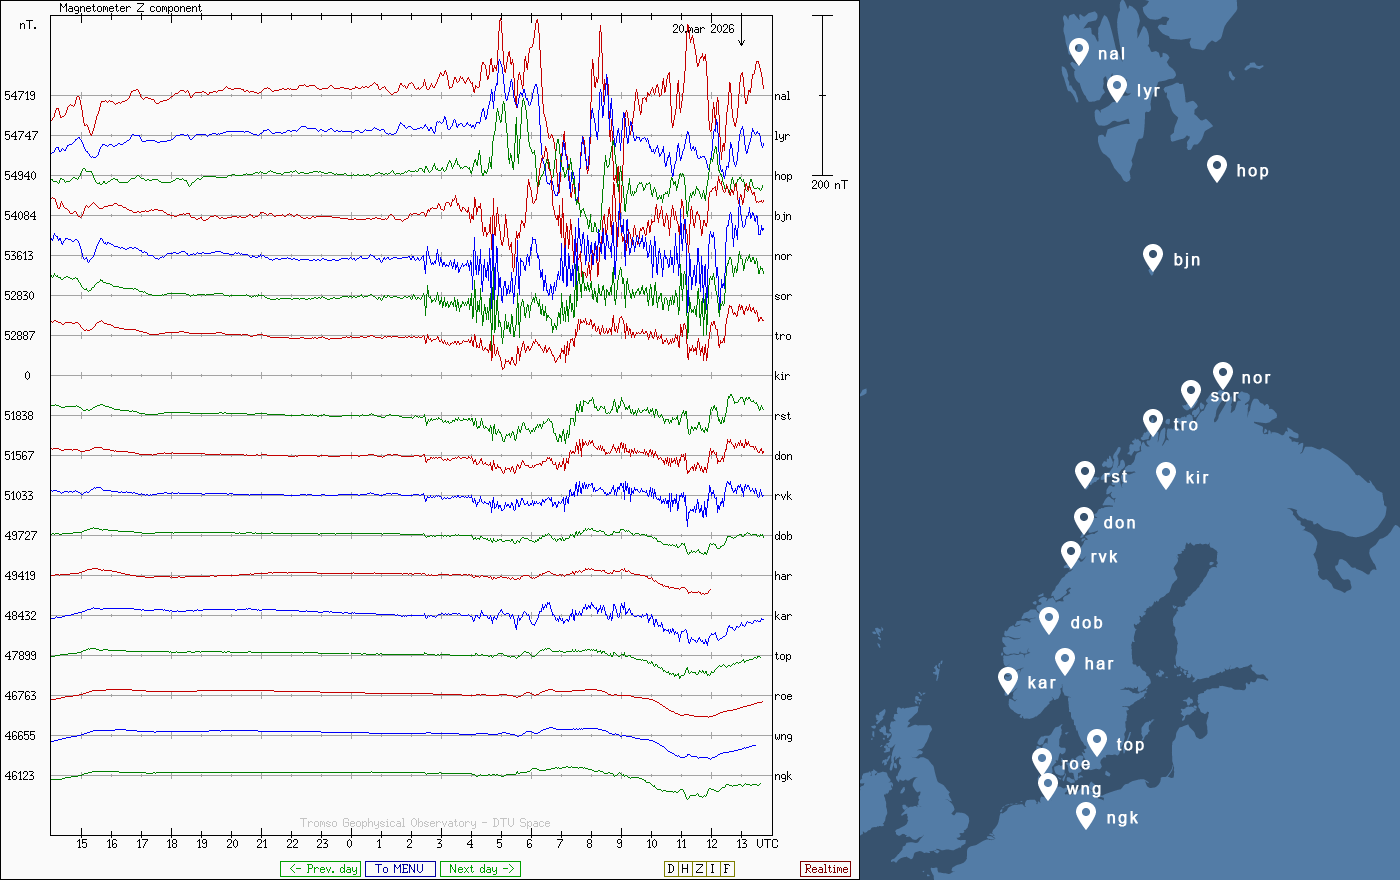Select the rst map pin marker
This screenshot has width=1400, height=880.
[x=1085, y=474]
